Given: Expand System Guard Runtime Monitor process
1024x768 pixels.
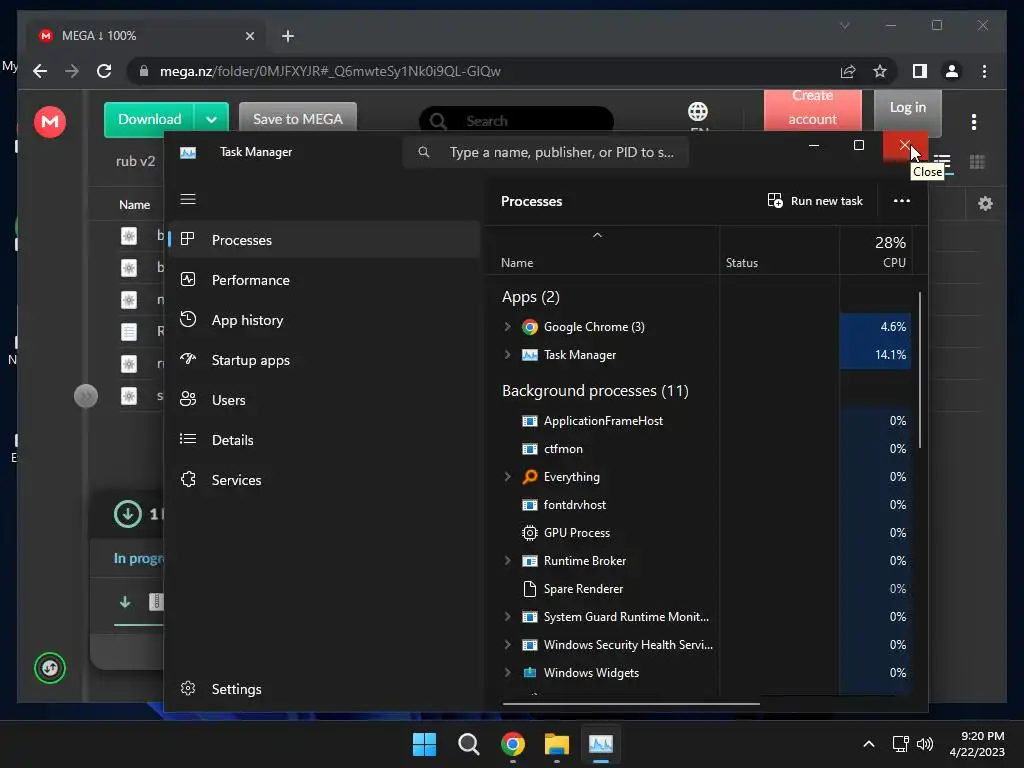Looking at the screenshot, I should pos(507,616).
